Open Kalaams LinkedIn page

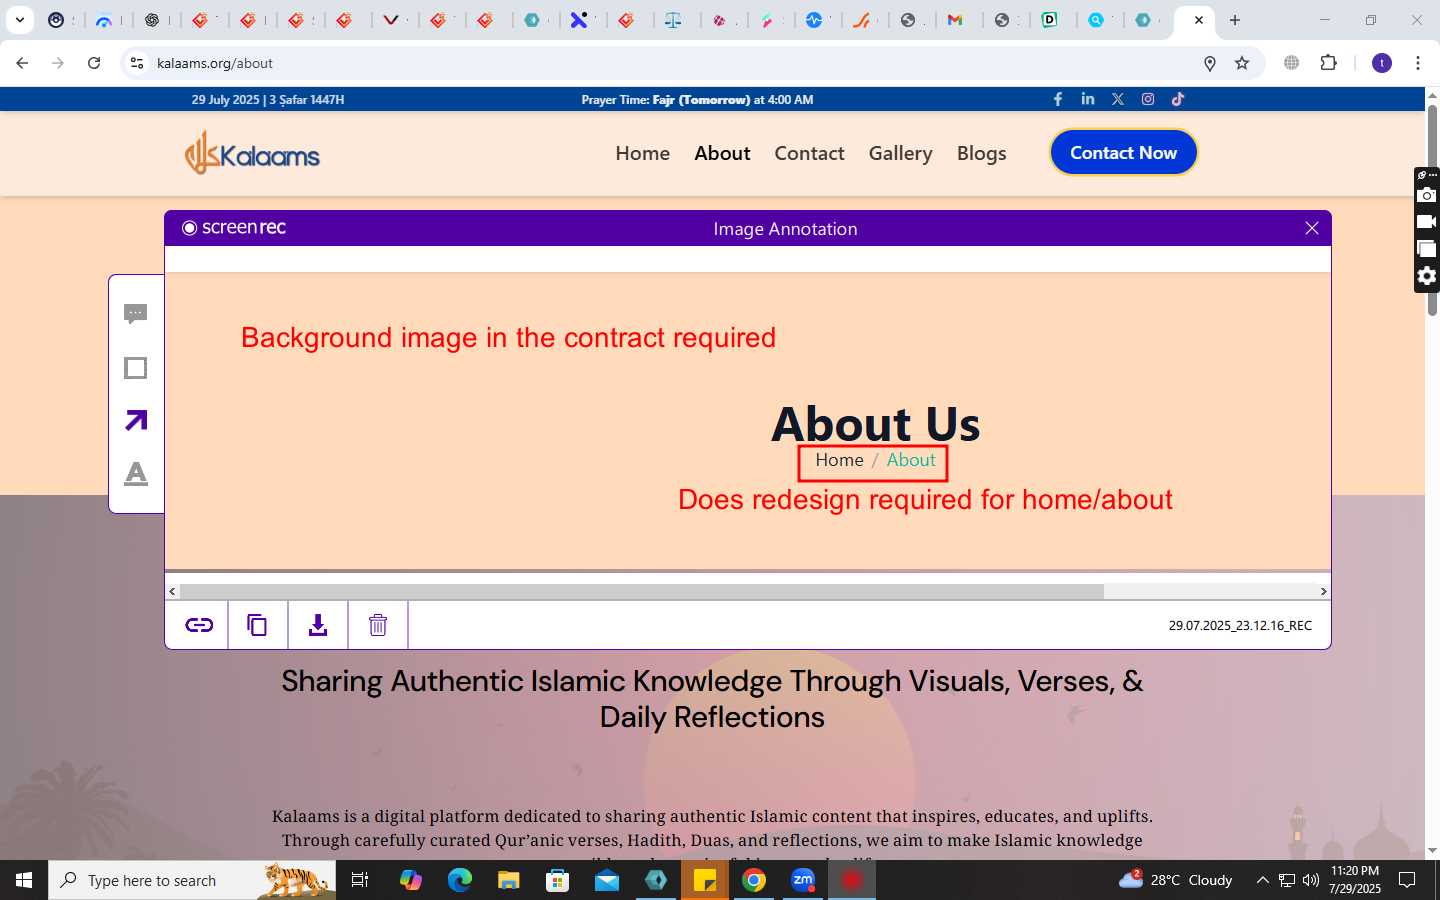1088,99
